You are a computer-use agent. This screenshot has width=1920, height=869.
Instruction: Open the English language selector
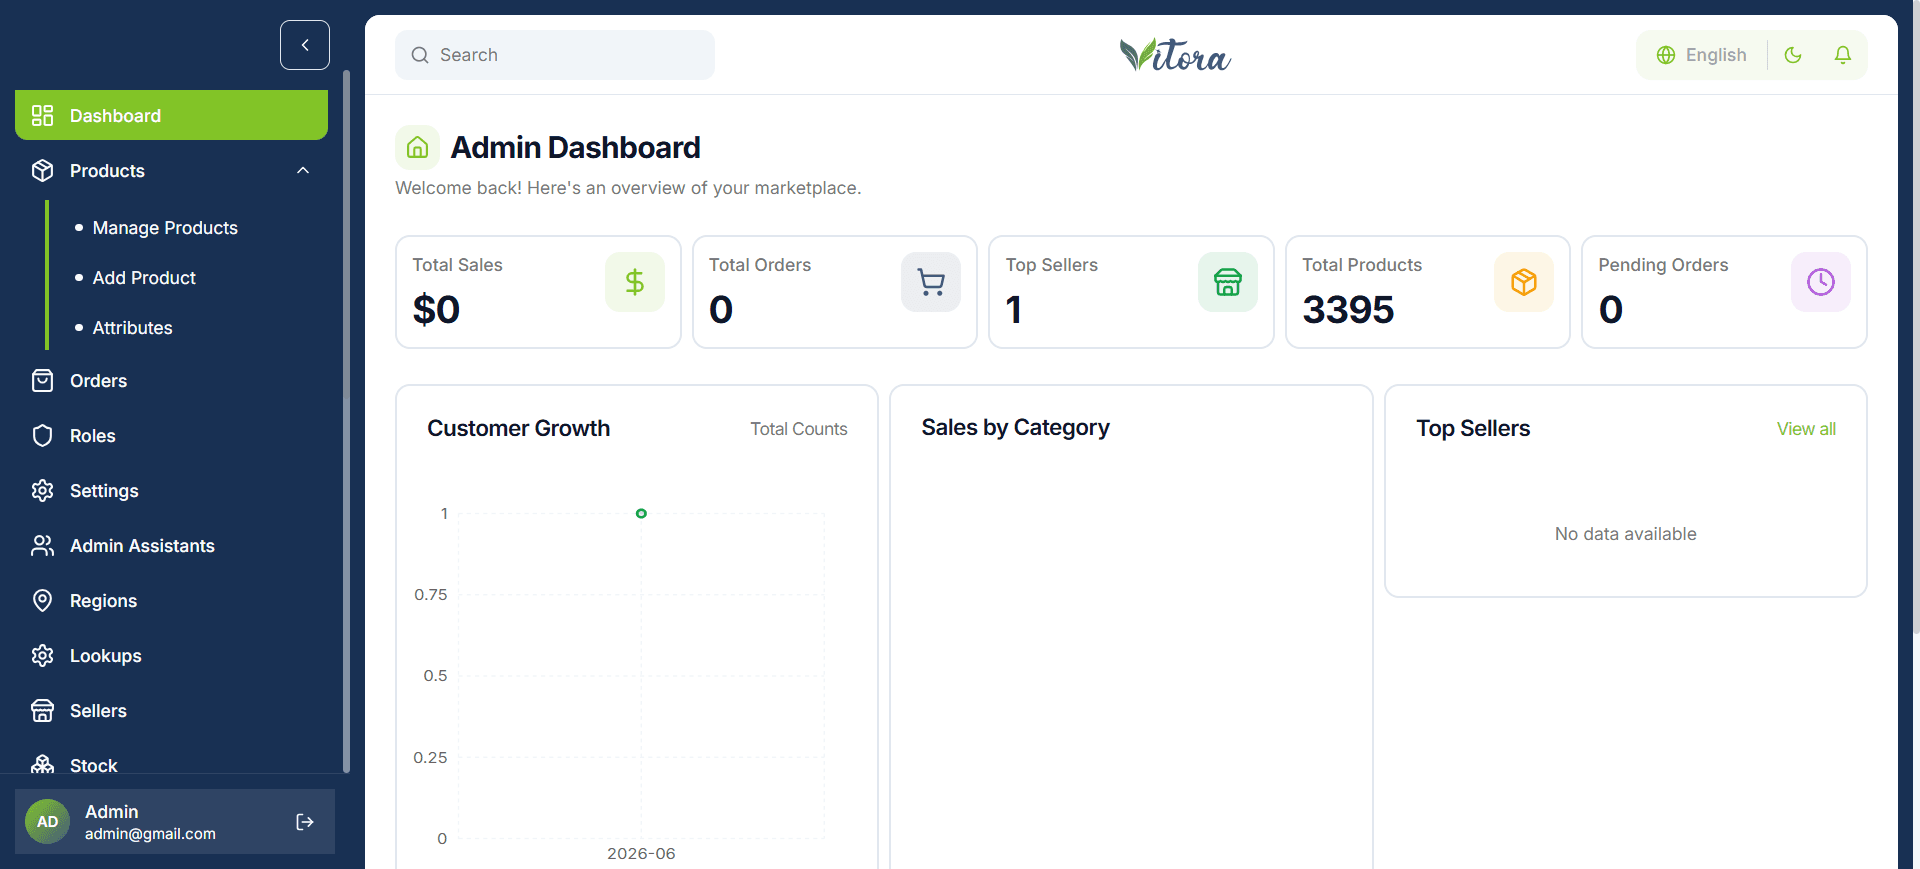1702,55
